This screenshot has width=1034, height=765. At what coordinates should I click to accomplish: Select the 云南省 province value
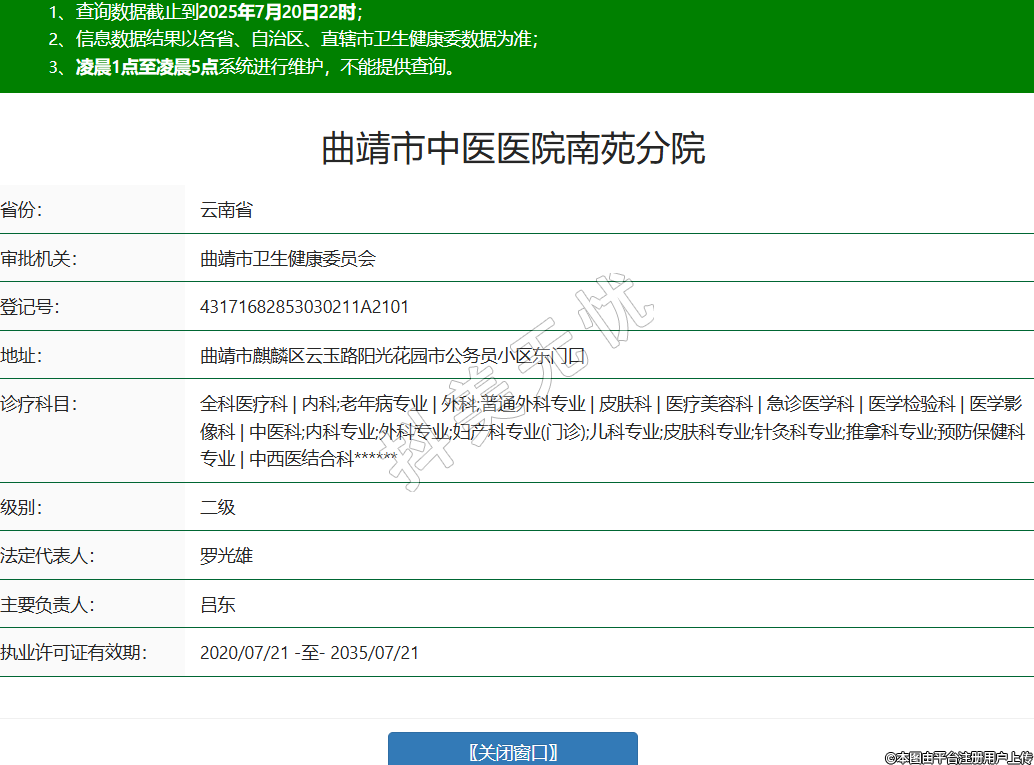(x=226, y=210)
